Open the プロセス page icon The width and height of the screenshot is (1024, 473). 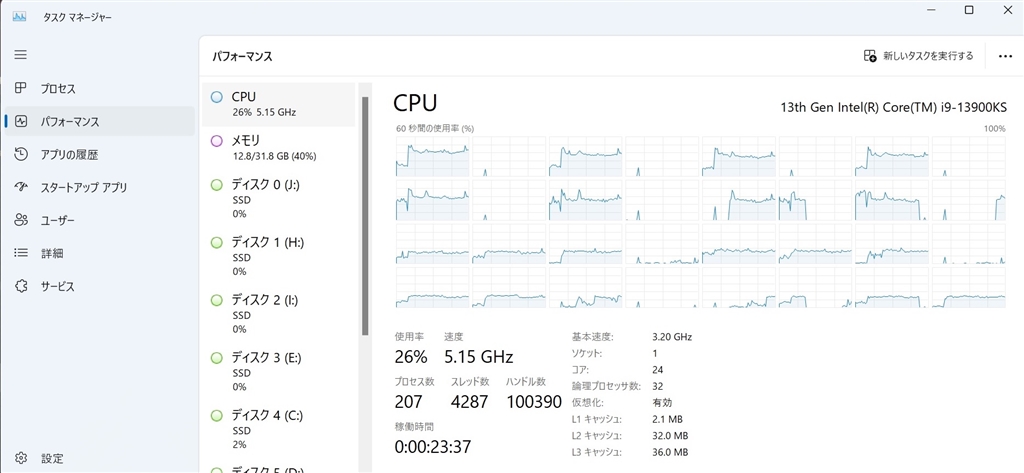point(21,88)
